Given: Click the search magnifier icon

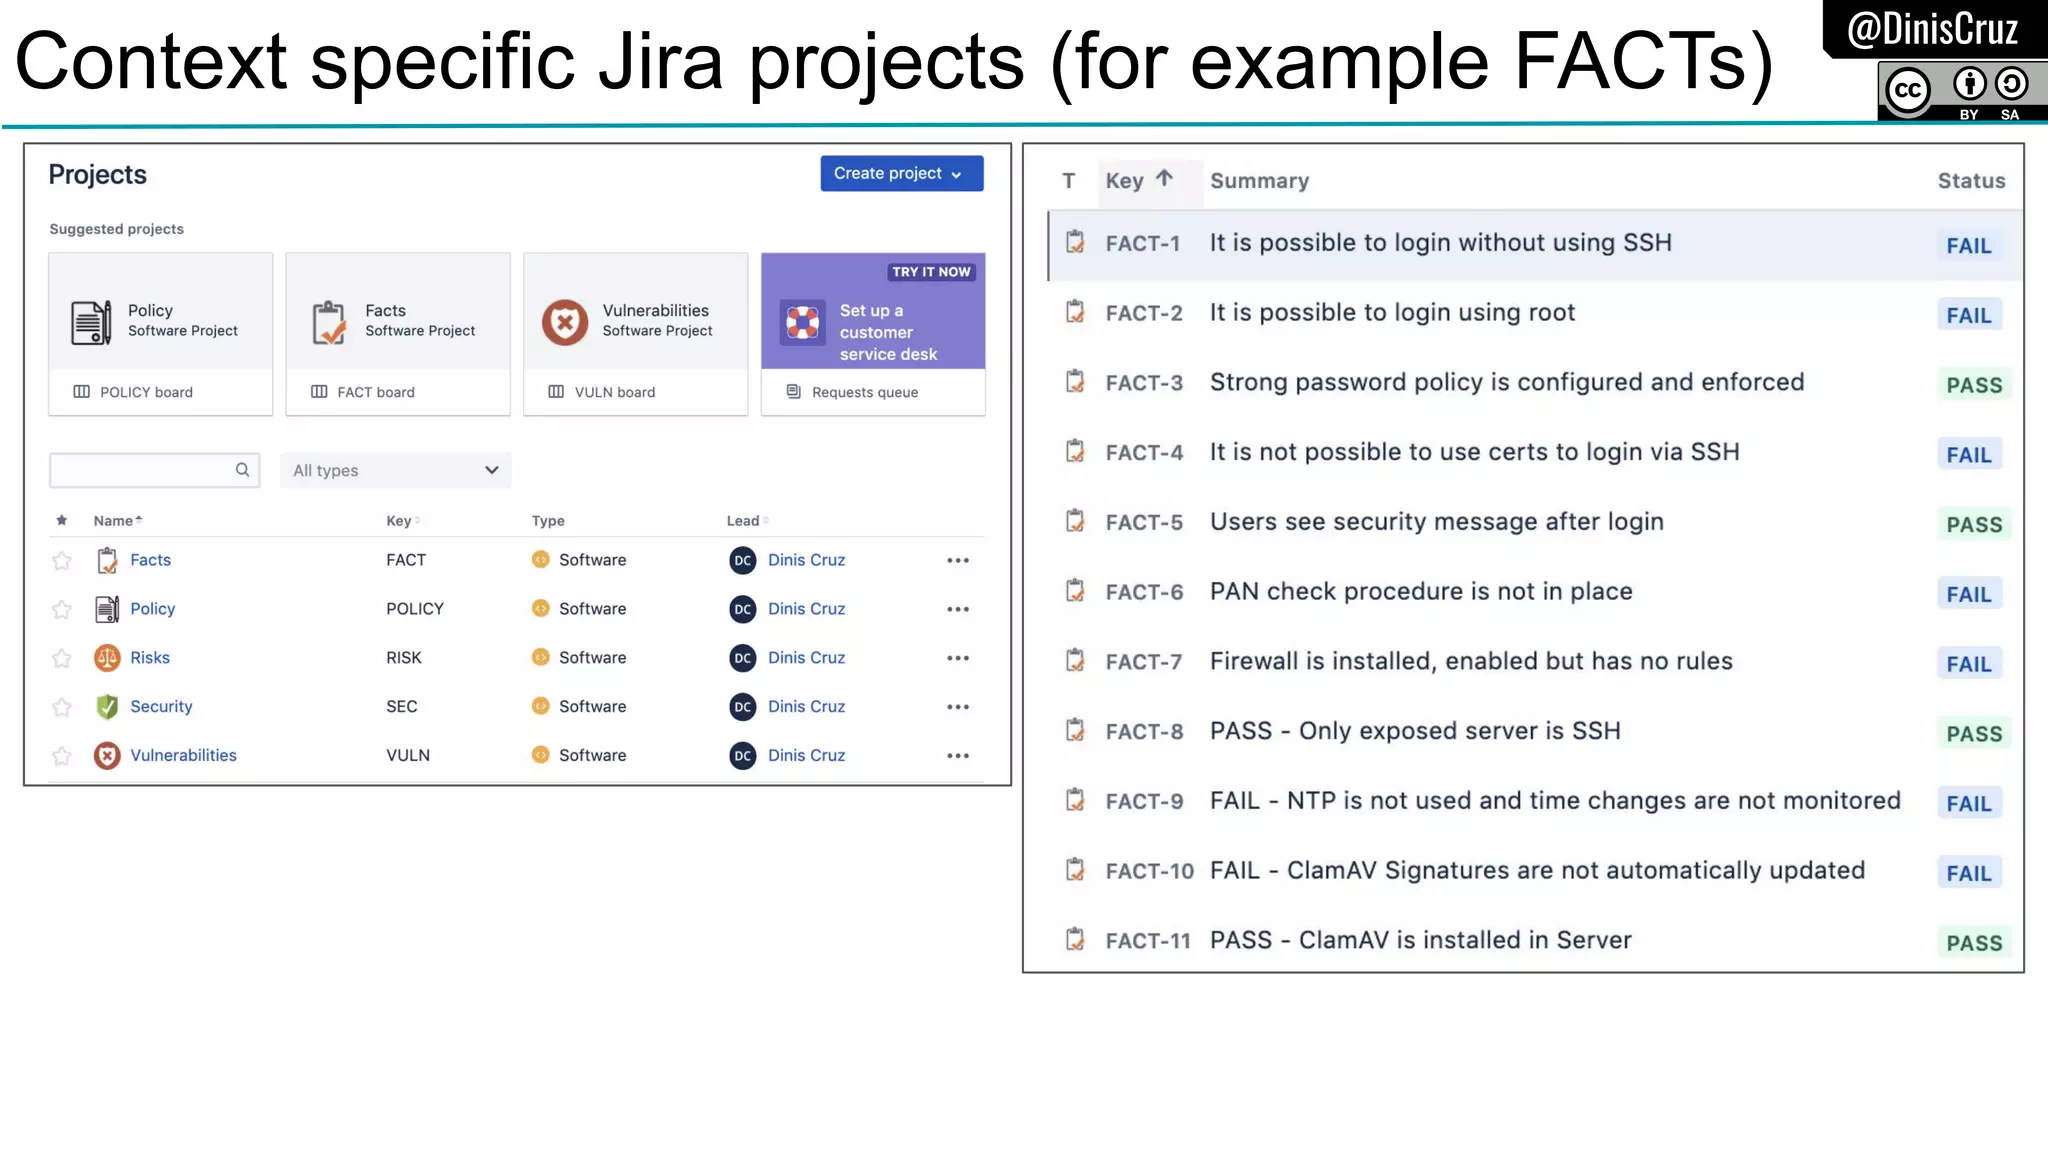Looking at the screenshot, I should click(x=242, y=470).
